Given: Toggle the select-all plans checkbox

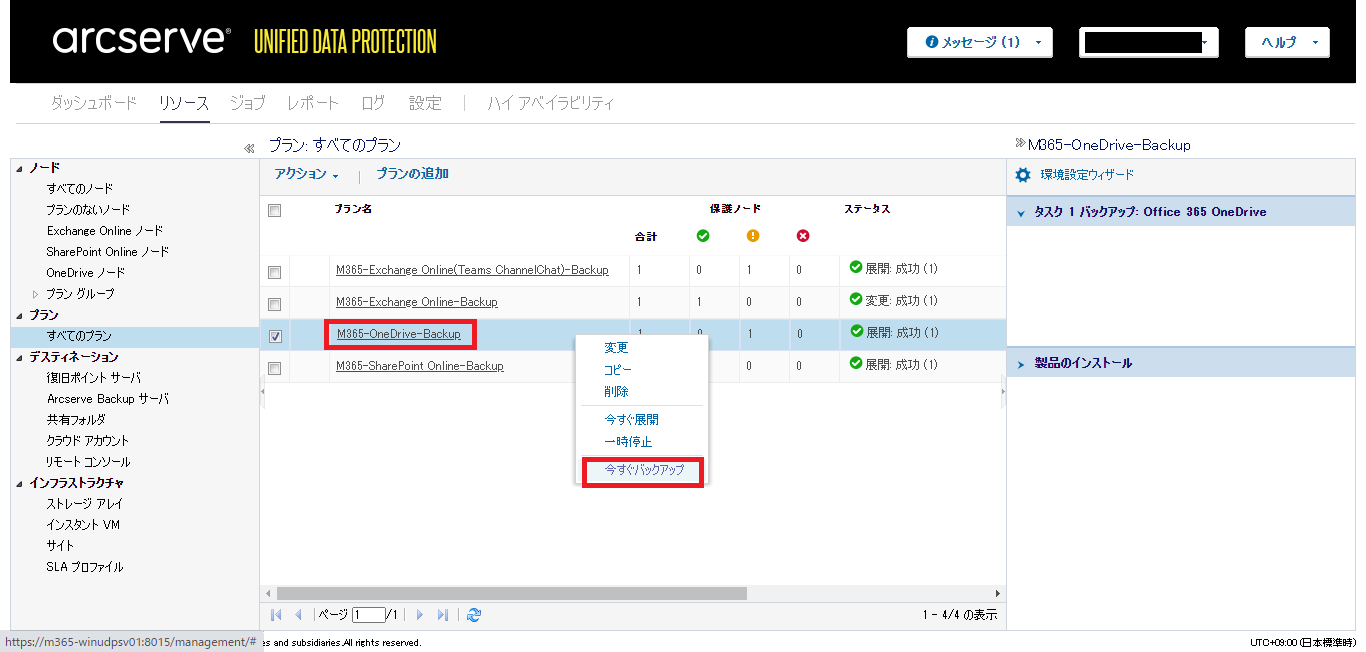Looking at the screenshot, I should (275, 210).
